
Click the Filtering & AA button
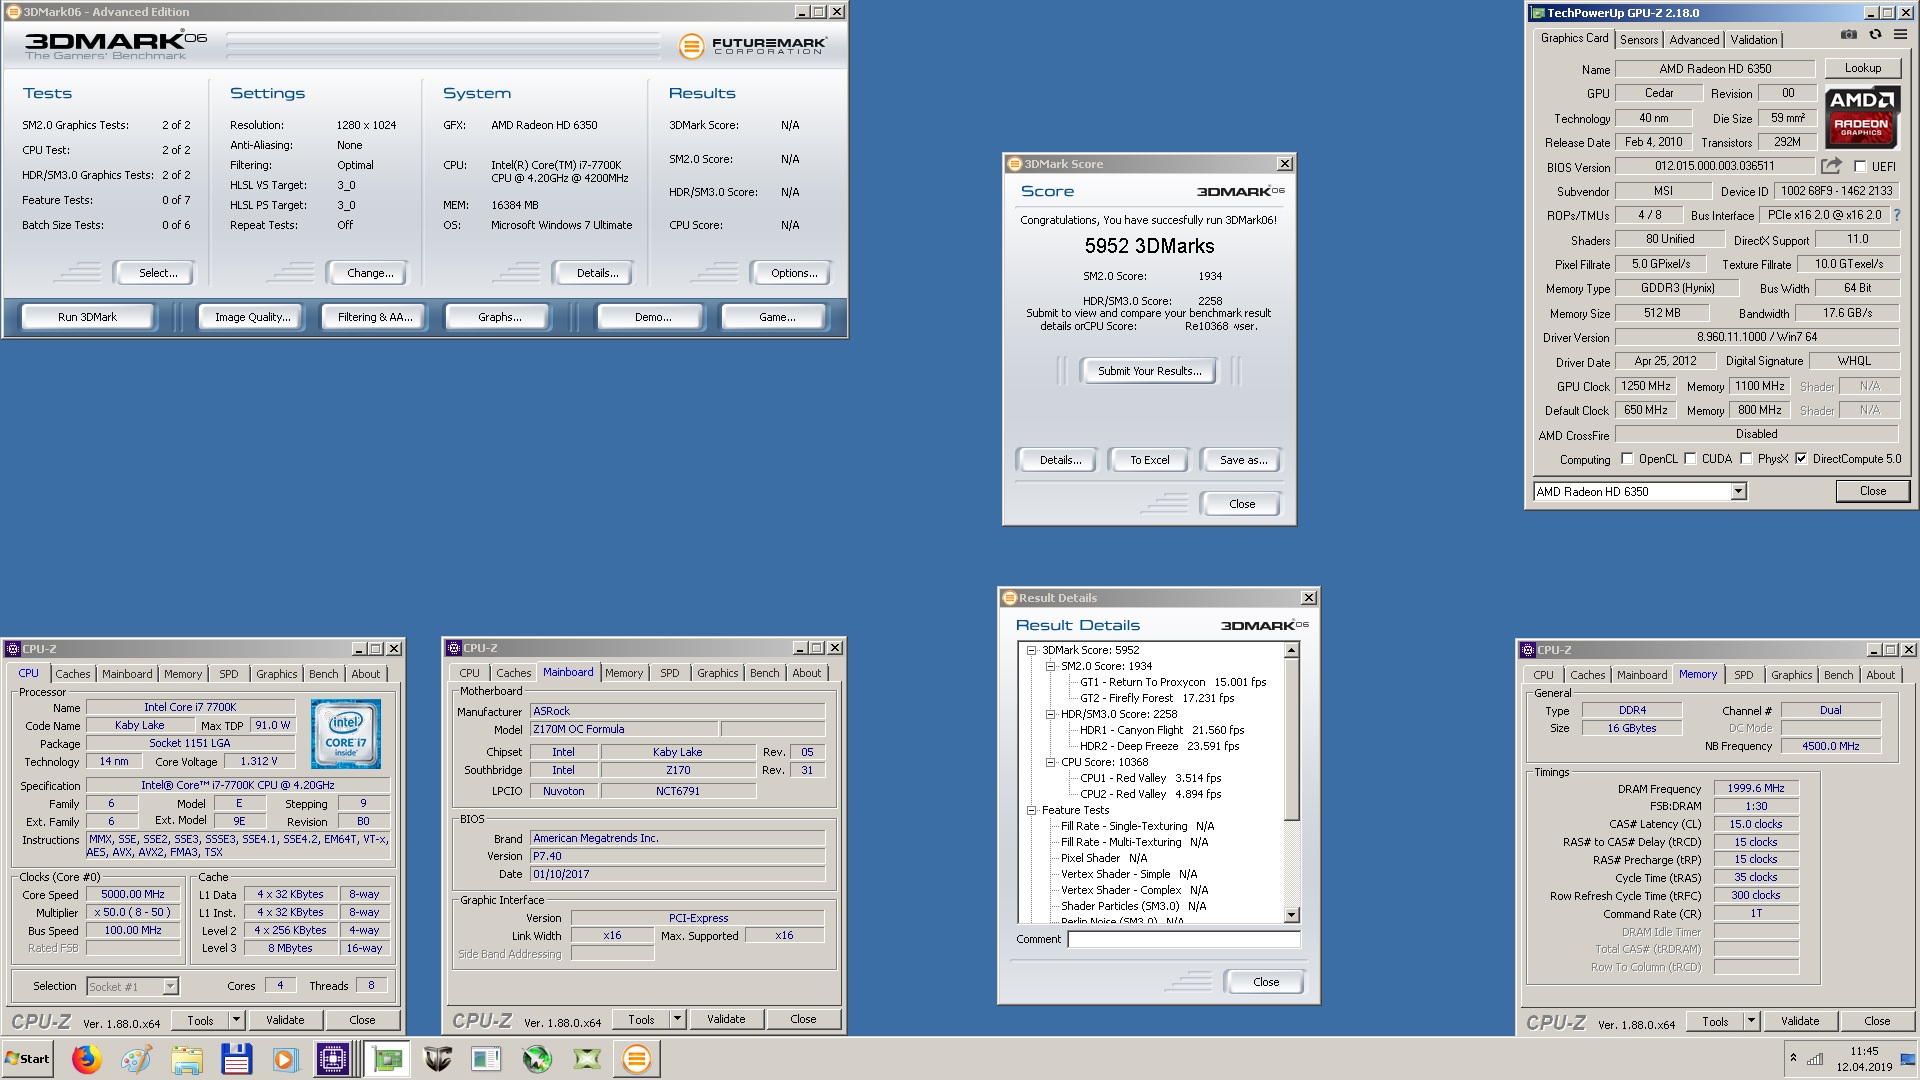(374, 317)
